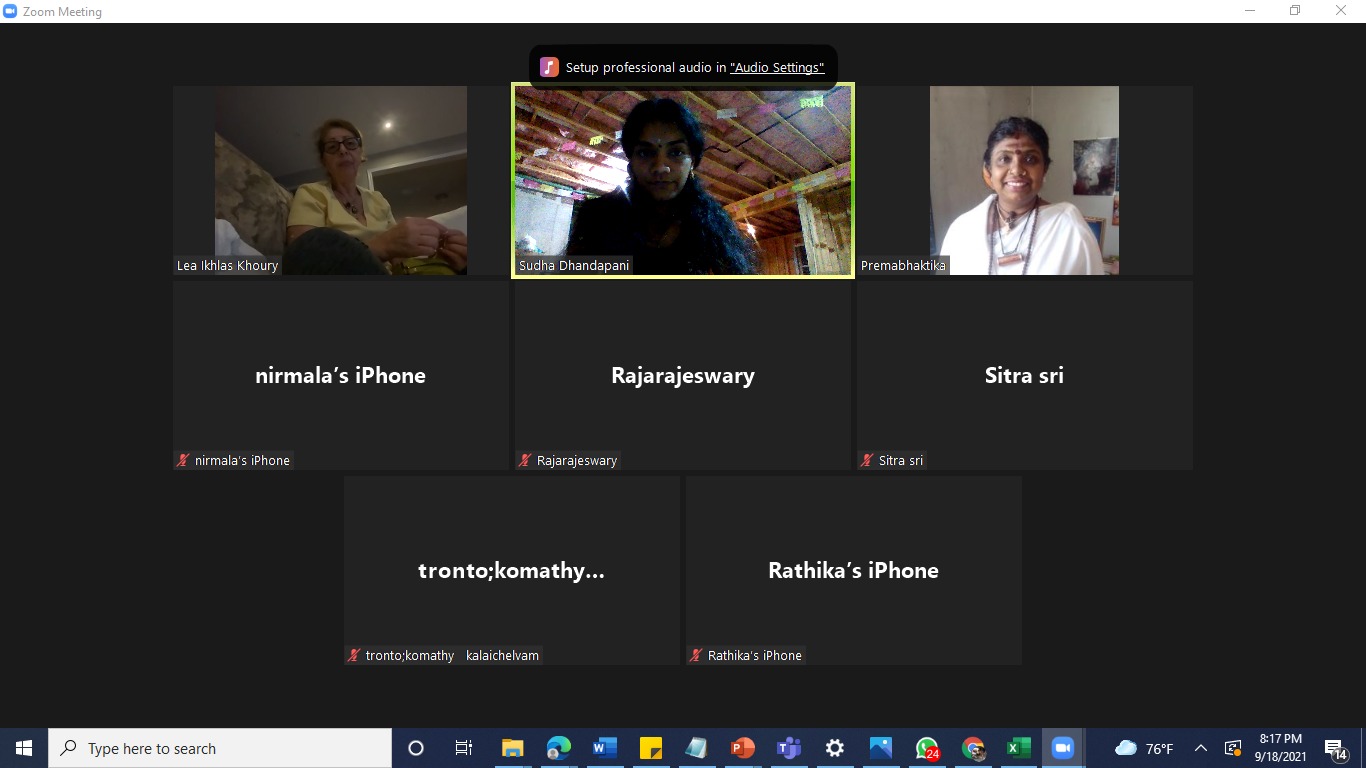Viewport: 1366px width, 768px height.
Task: Click muted mic icon beside Rajarajeswary
Action: [525, 461]
